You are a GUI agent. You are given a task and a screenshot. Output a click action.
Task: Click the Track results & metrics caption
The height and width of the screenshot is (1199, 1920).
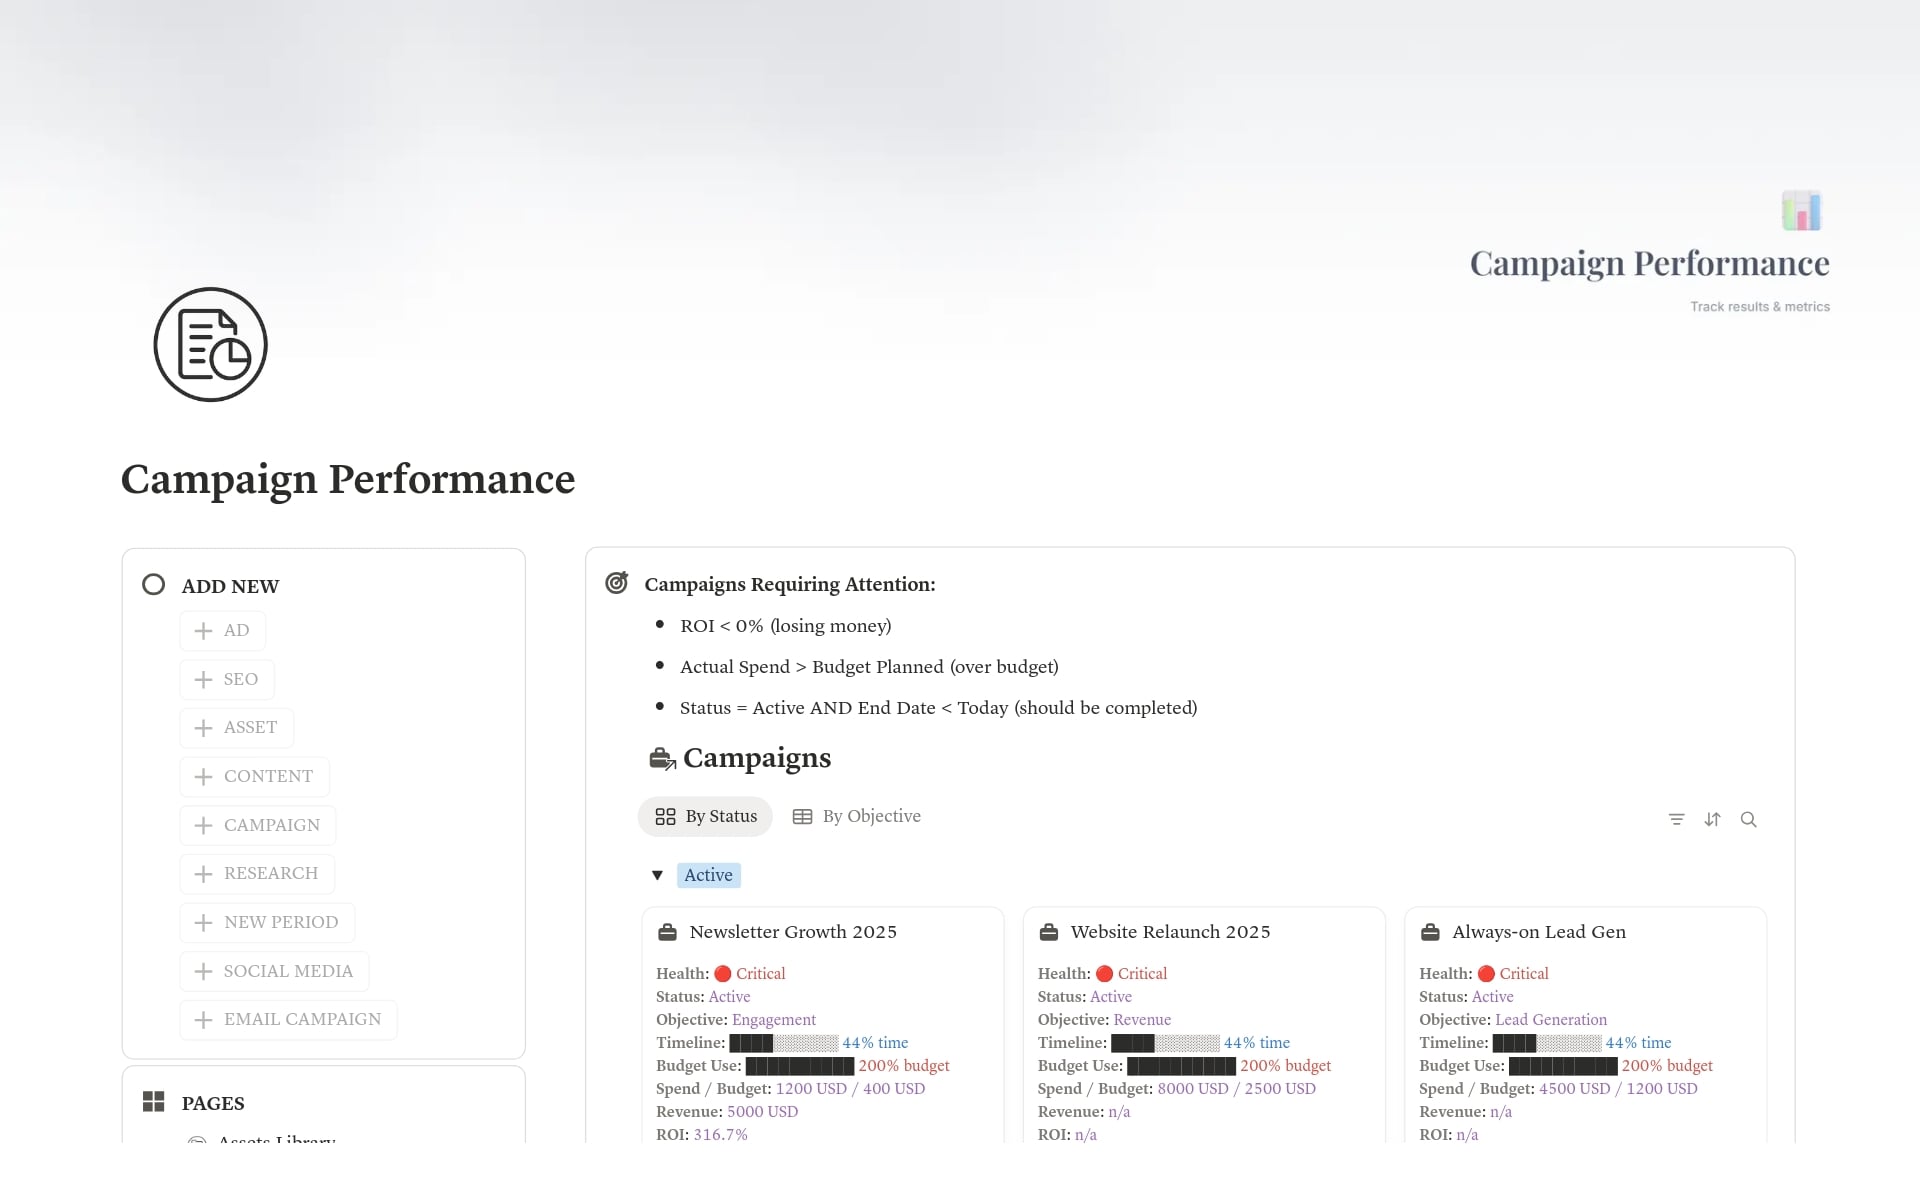(1760, 307)
